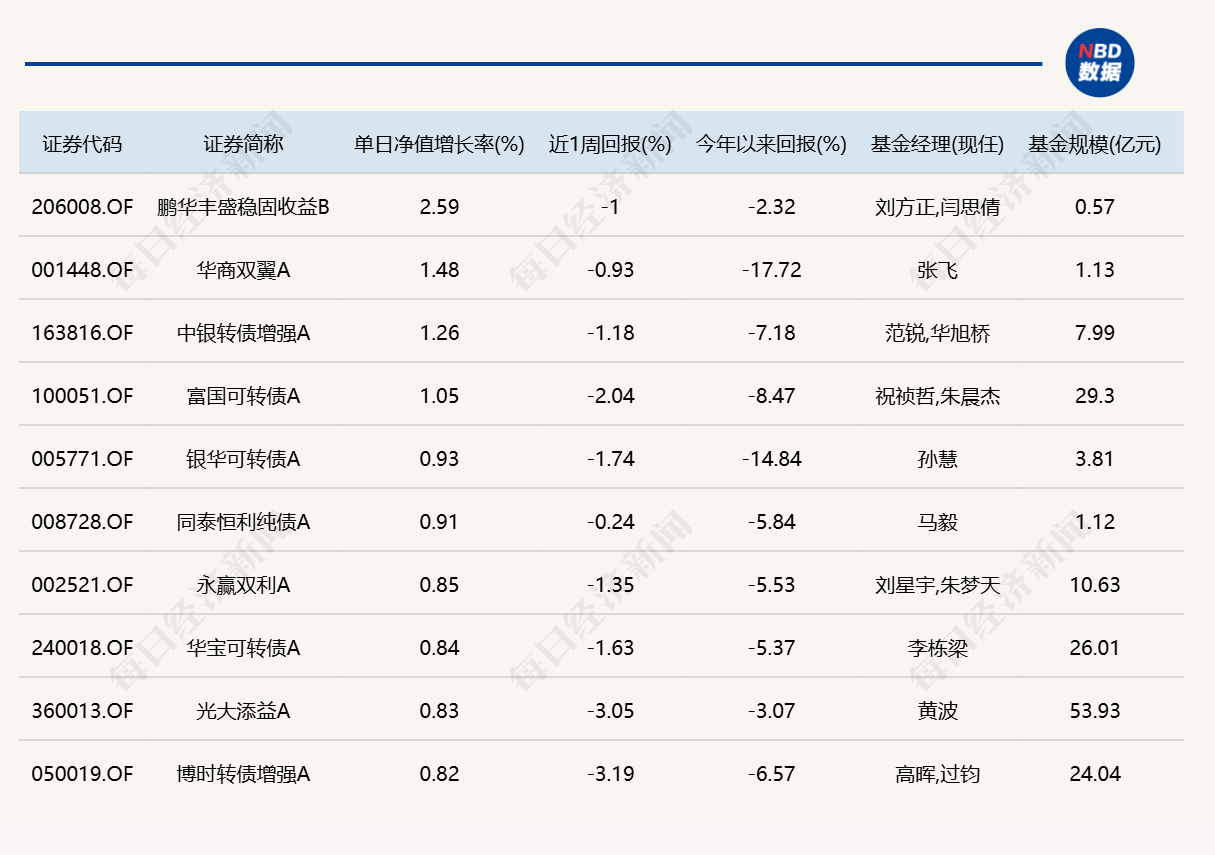Select manager name 黄波
Viewport: 1215px width, 855px height.
pos(937,711)
